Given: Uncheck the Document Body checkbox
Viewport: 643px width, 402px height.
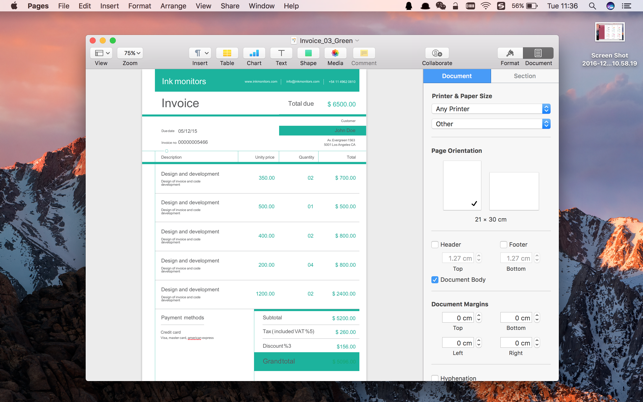Looking at the screenshot, I should [435, 280].
